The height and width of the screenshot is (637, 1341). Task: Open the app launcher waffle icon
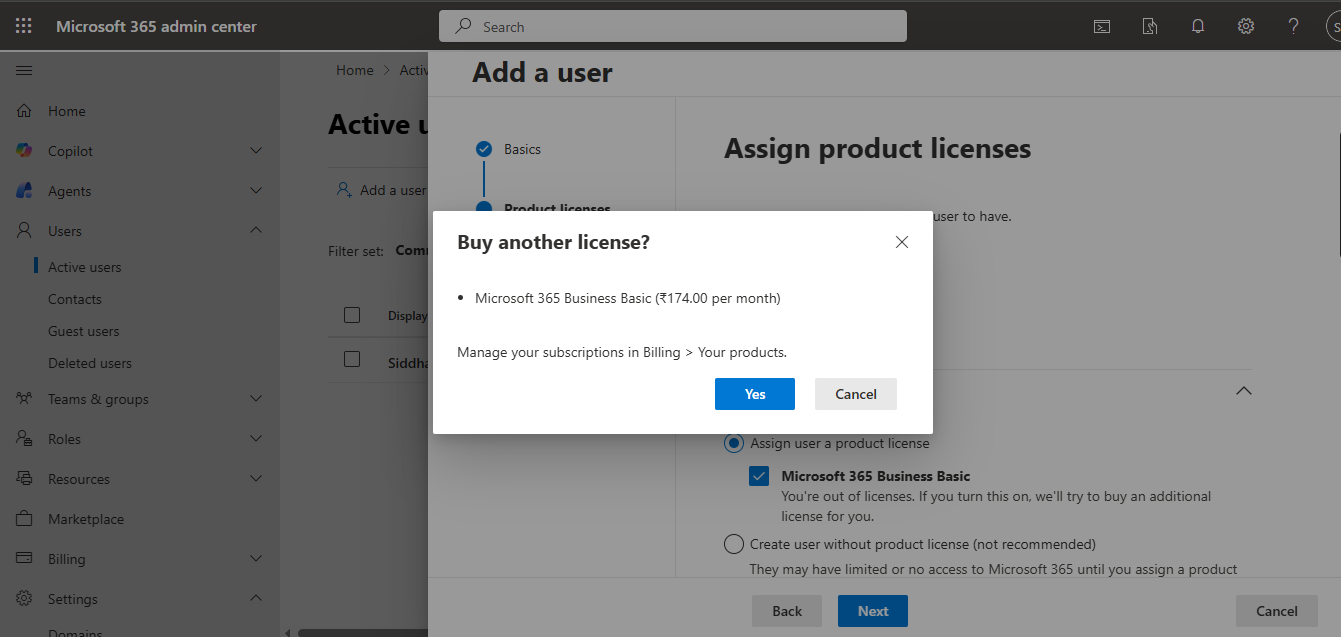tap(24, 26)
